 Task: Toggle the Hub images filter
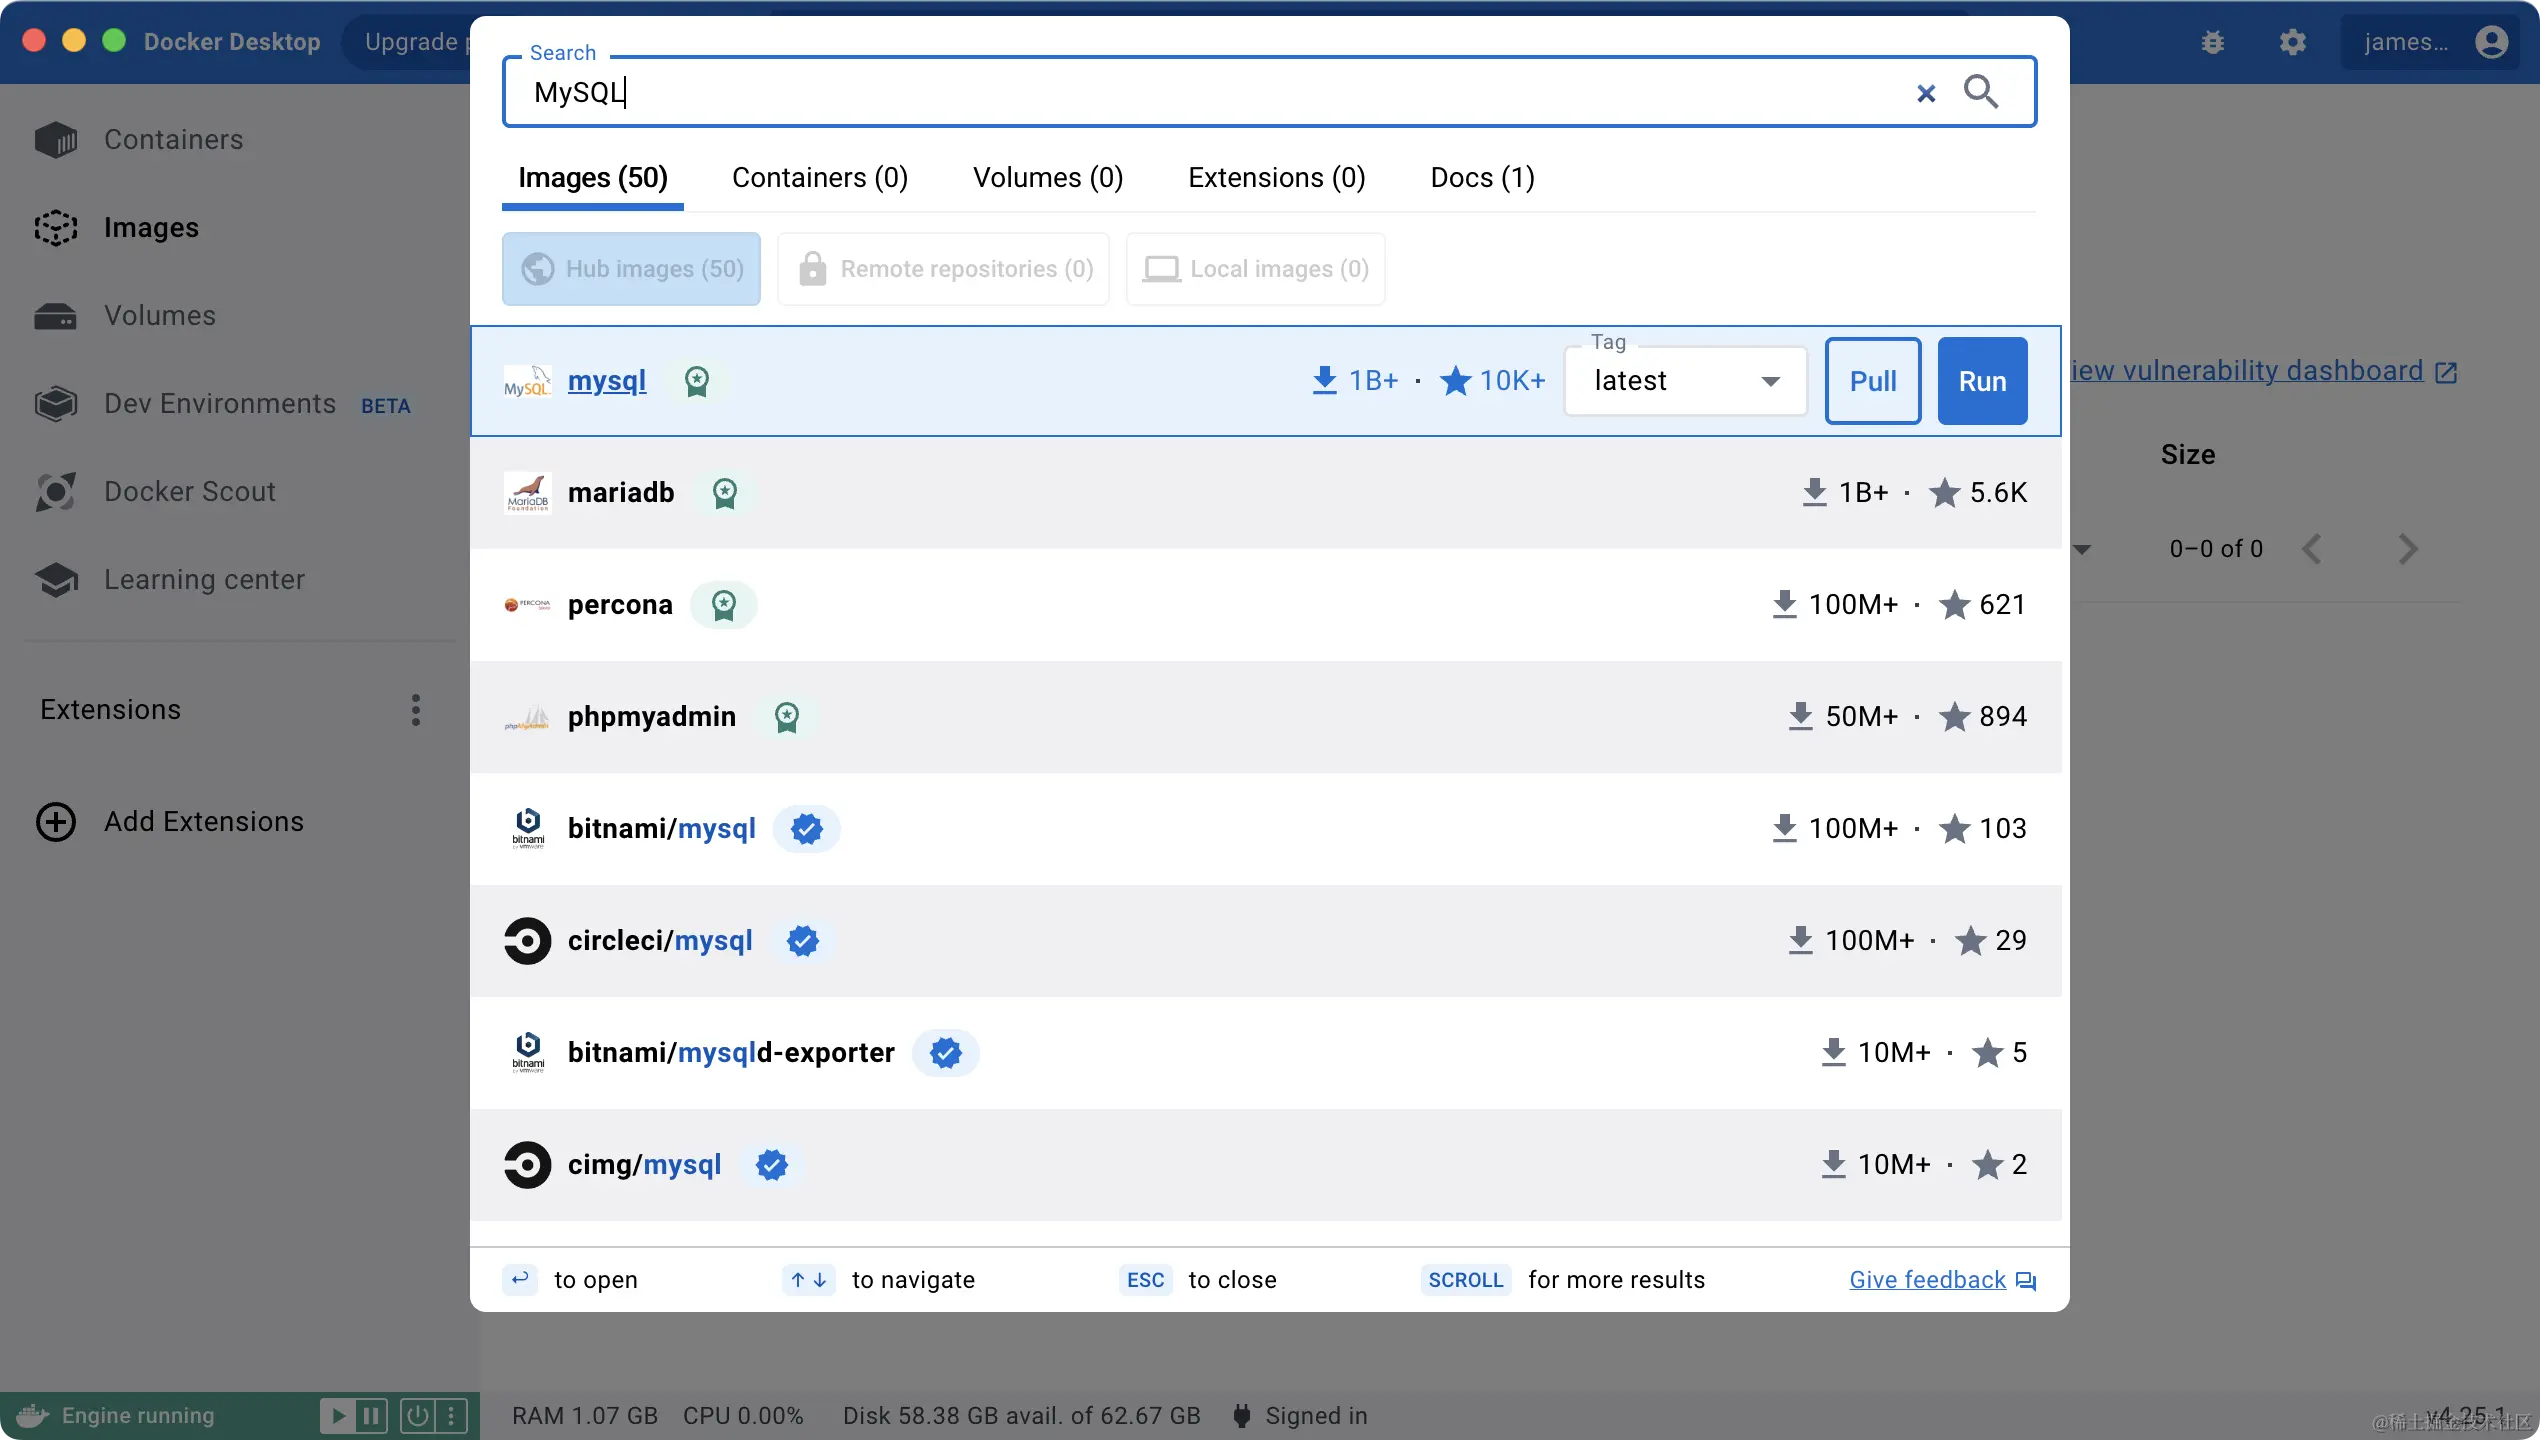pyautogui.click(x=630, y=268)
